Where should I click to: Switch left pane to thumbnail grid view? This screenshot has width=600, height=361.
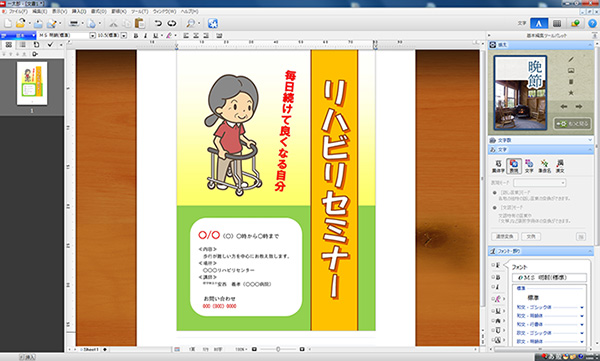pos(8,45)
